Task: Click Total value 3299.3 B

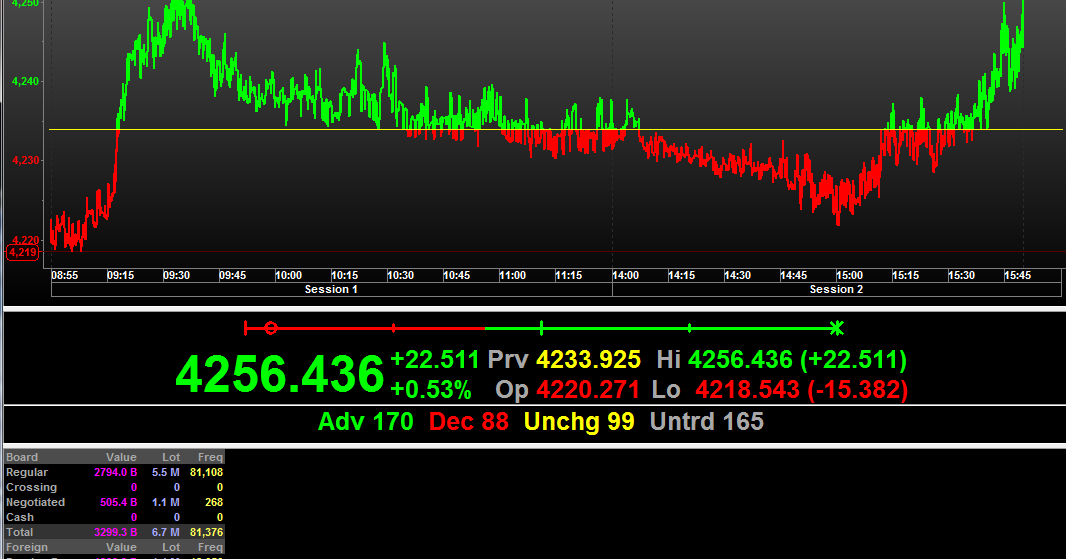Action: click(116, 532)
